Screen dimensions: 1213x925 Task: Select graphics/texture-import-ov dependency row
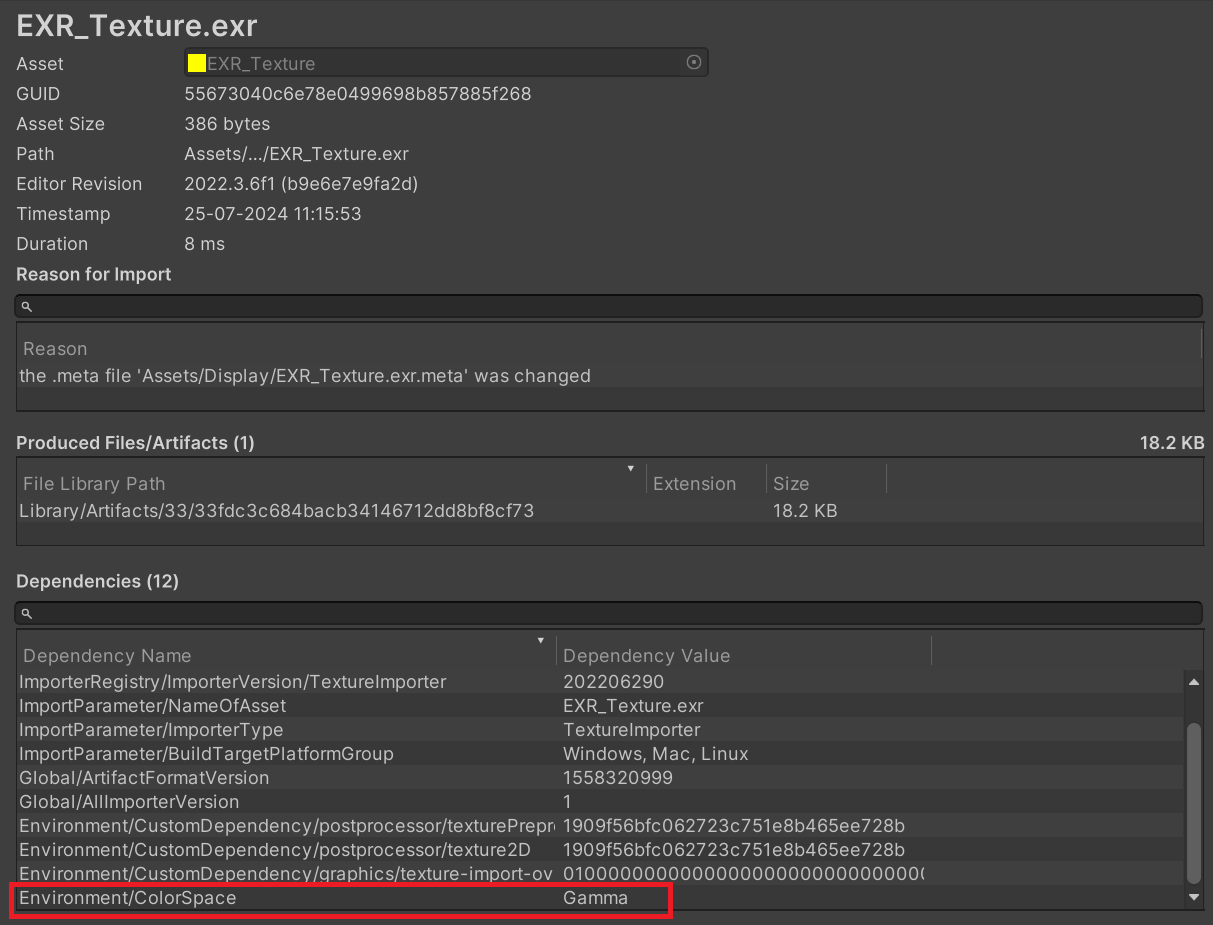tap(600, 874)
